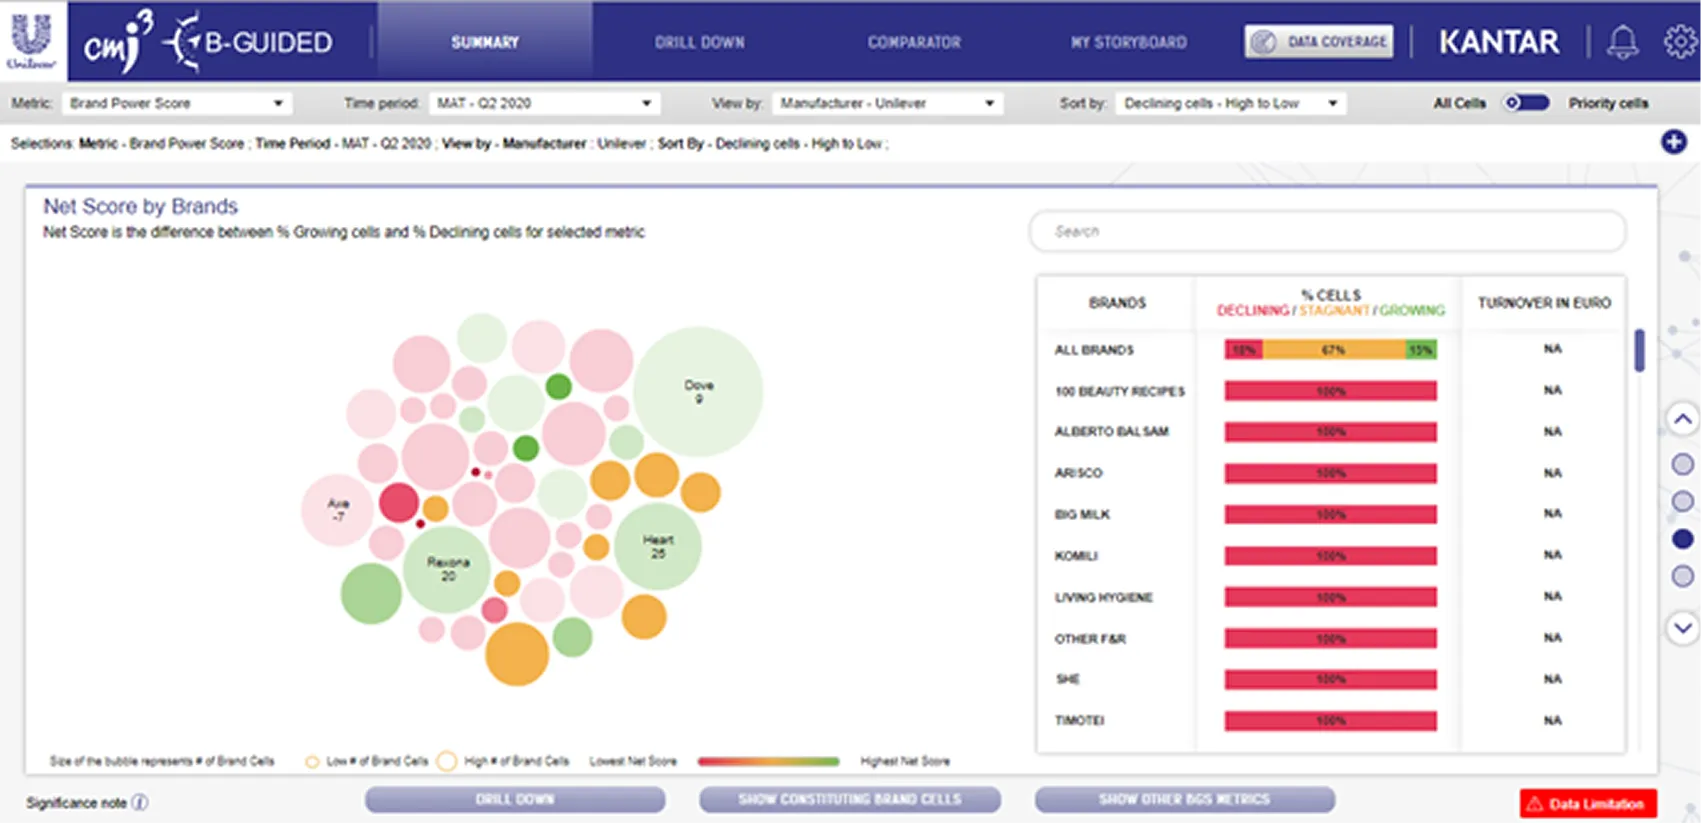Click the TURNOVER IN EURO column header
The width and height of the screenshot is (1701, 823).
tap(1544, 302)
